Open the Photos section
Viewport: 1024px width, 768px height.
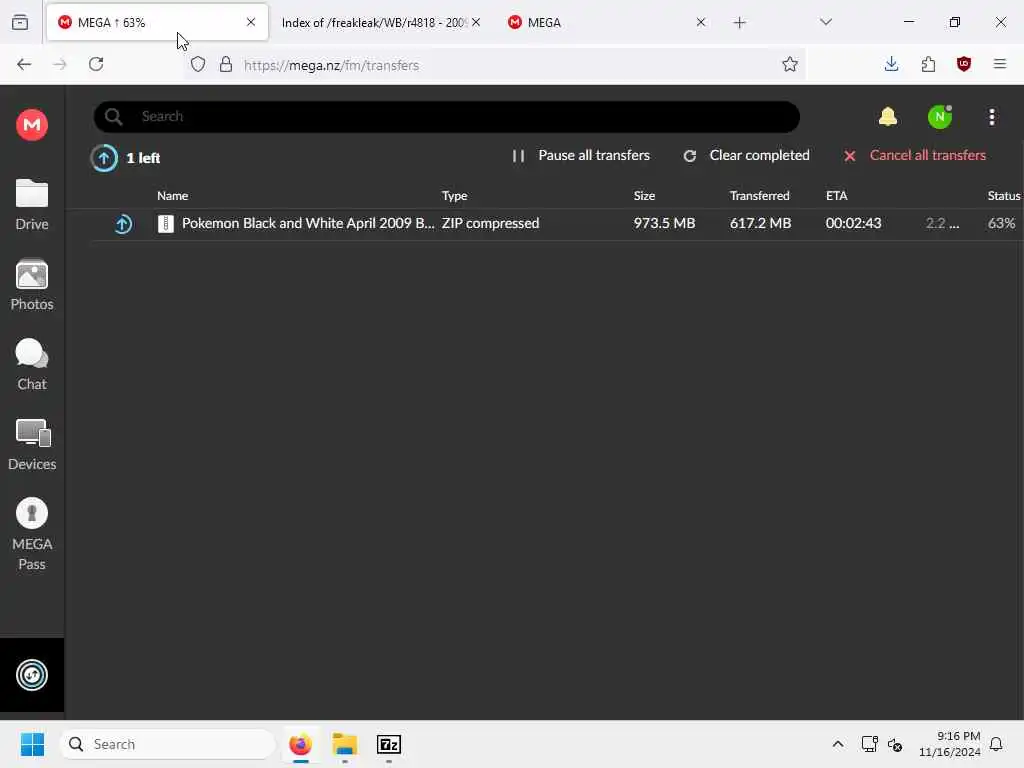click(x=32, y=285)
